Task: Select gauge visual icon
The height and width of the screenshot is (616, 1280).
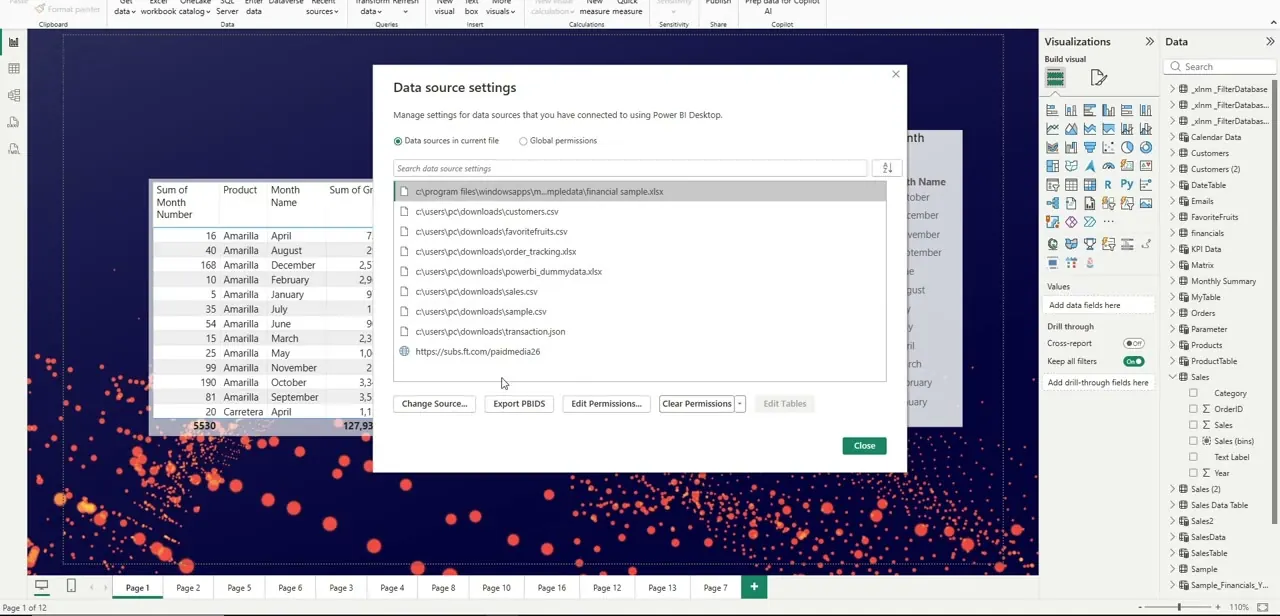Action: tap(1108, 166)
